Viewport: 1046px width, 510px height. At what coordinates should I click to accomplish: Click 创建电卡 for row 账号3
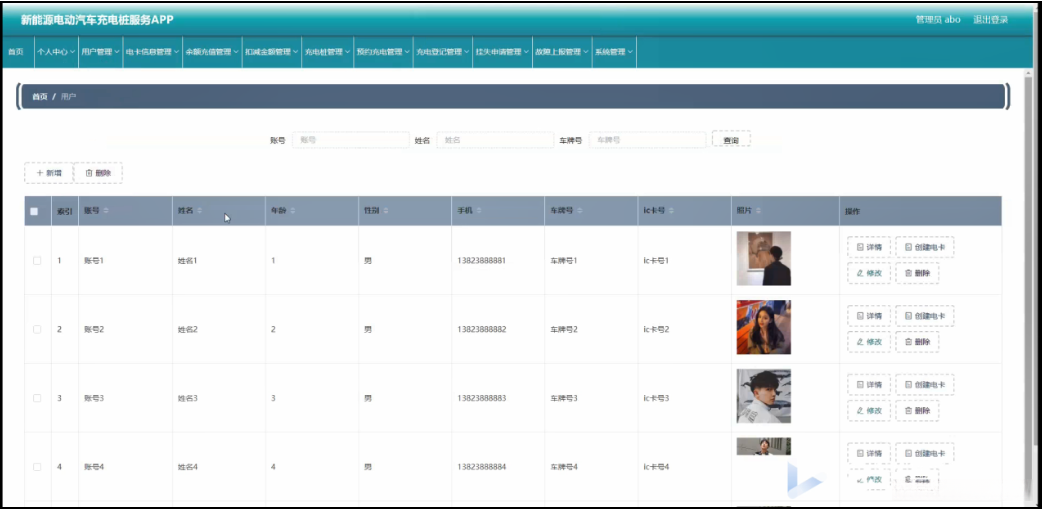925,385
